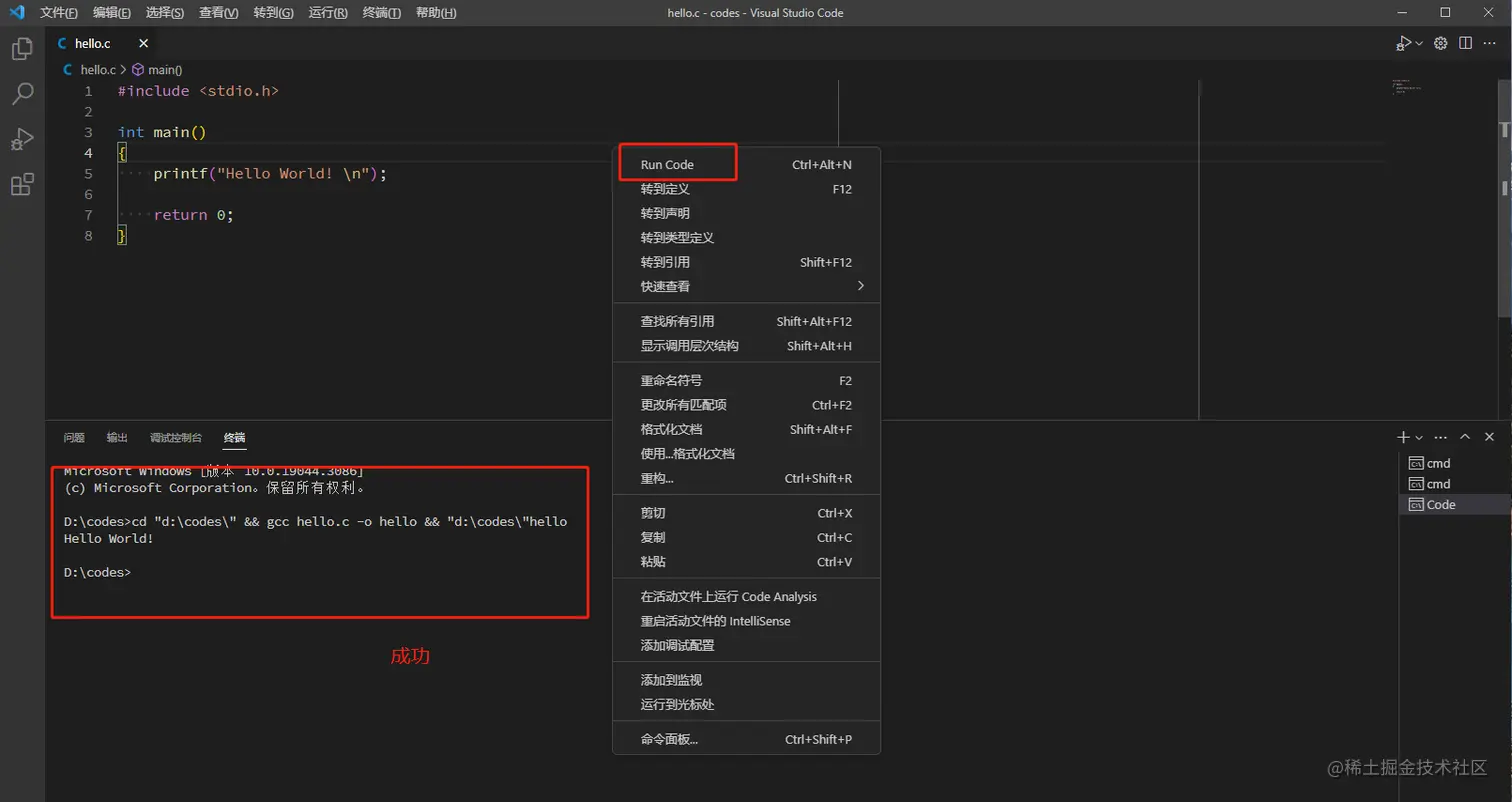Open the 转到(G) menu
Screen dimensions: 1512x802
[x=274, y=13]
